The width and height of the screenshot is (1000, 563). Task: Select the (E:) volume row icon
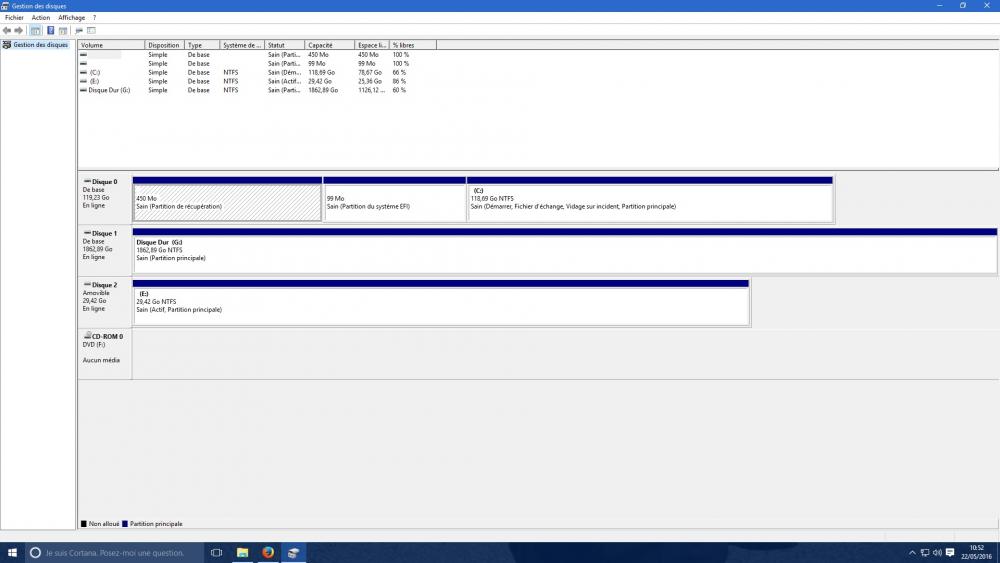83,82
